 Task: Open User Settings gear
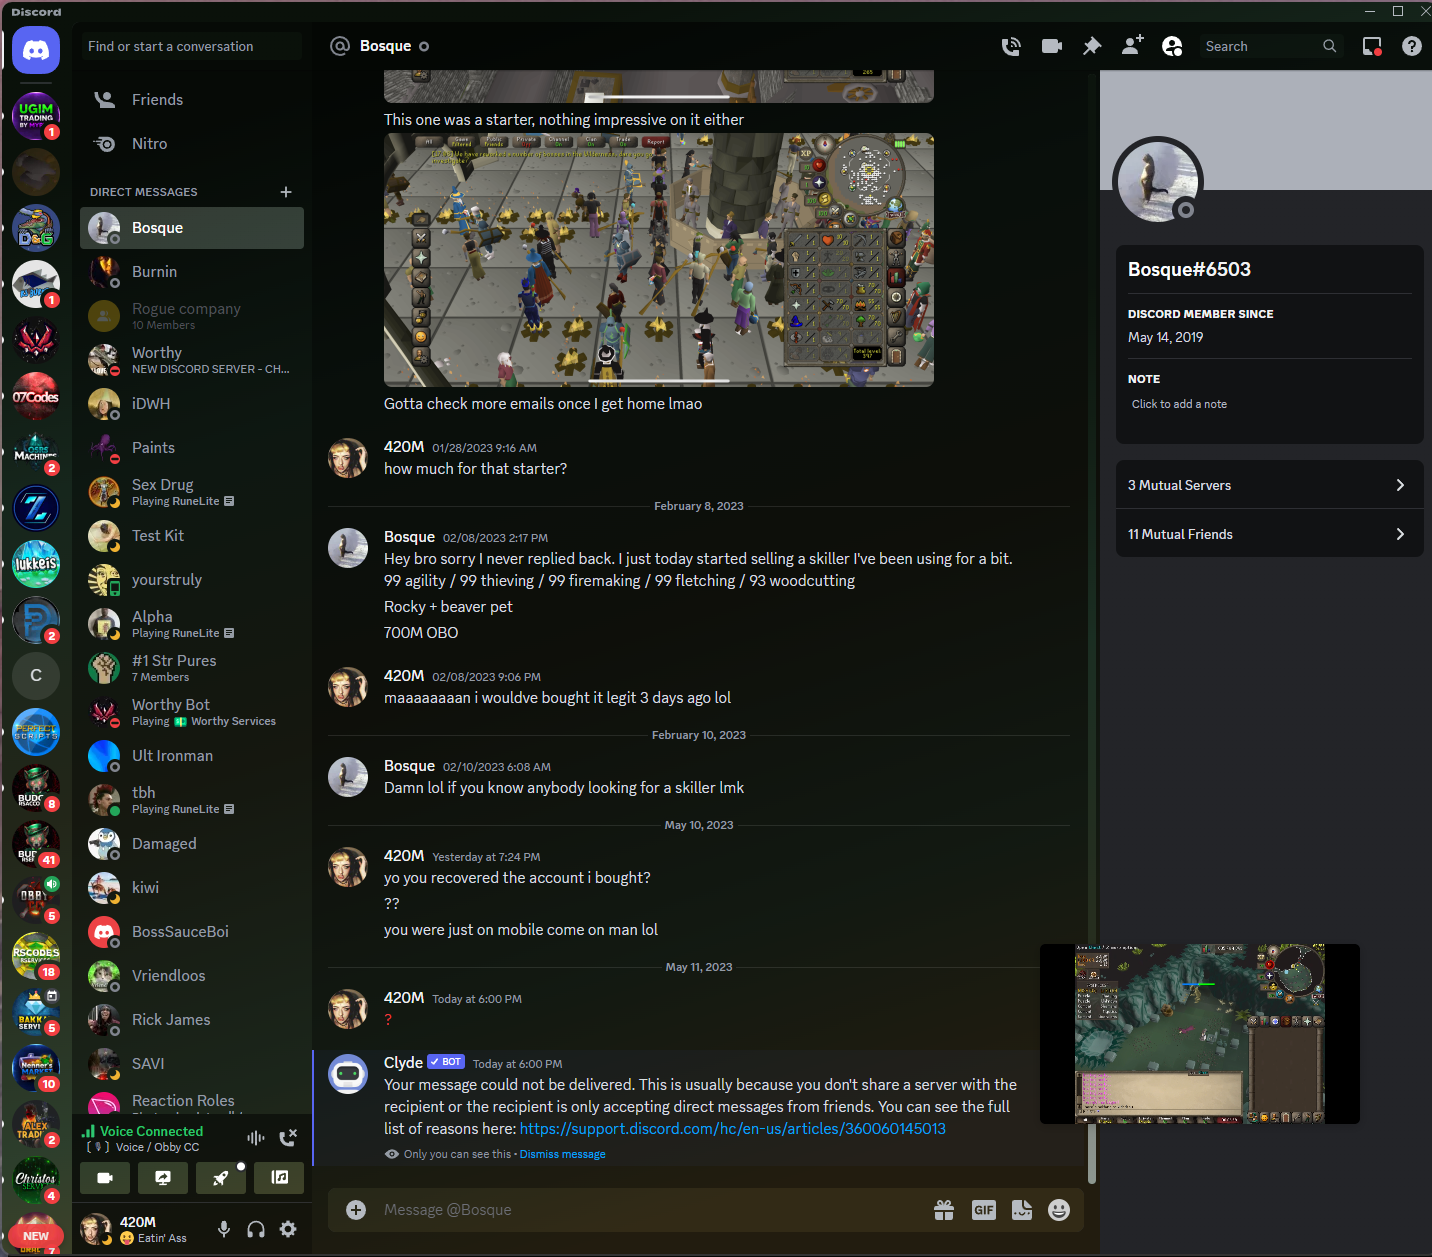(288, 1229)
